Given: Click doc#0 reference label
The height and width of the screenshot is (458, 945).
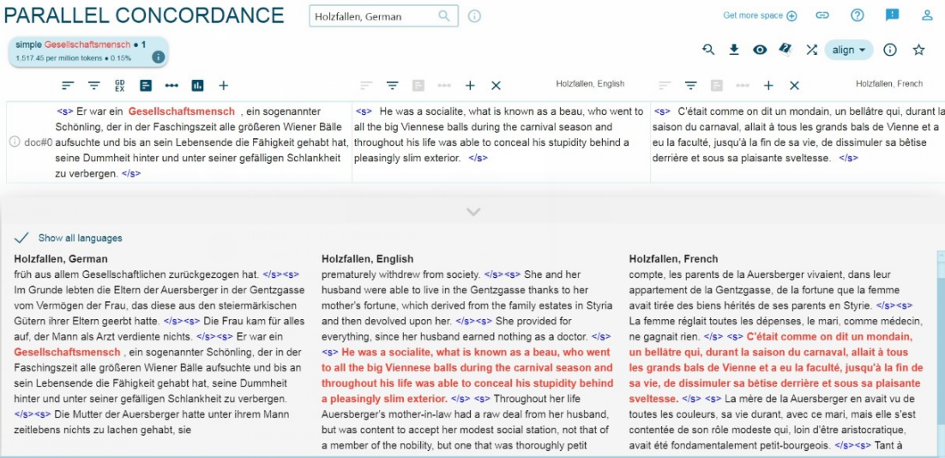Looking at the screenshot, I should click(38, 142).
